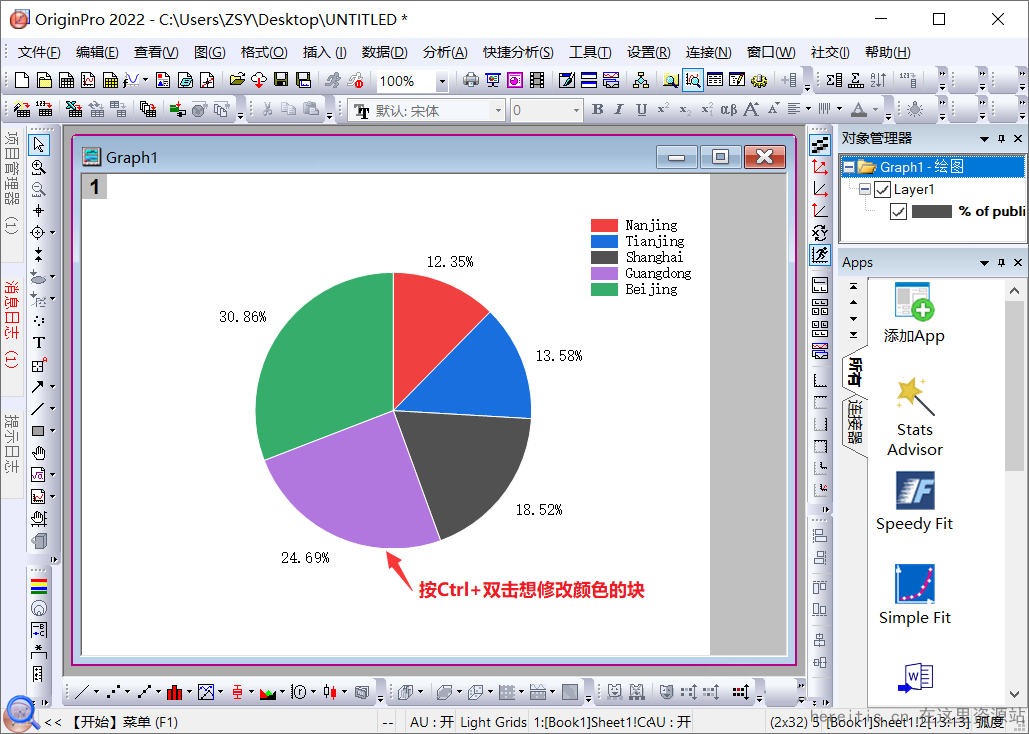Click the Tianjing blue legend swatch
This screenshot has width=1029, height=734.
point(604,241)
